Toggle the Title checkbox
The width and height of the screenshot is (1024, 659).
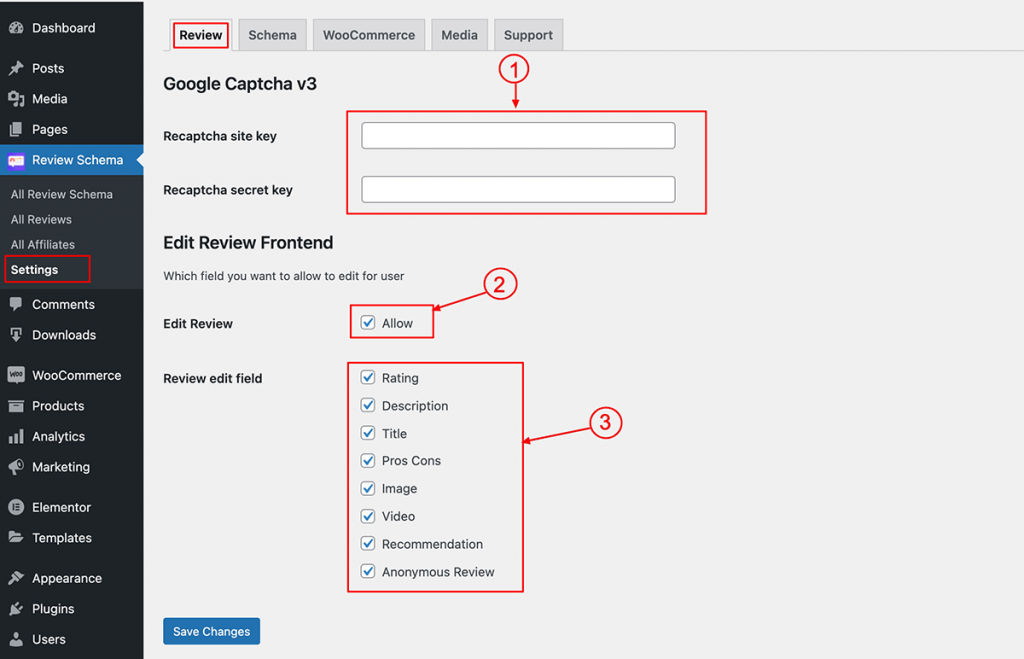(368, 433)
